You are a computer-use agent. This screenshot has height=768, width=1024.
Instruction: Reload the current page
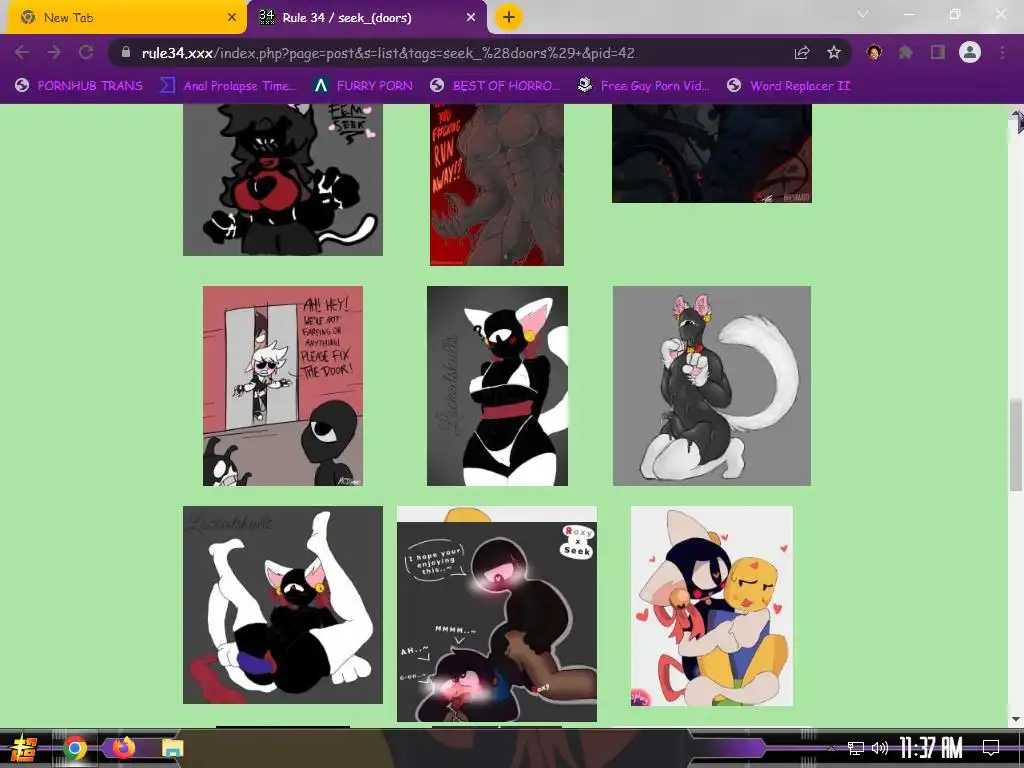click(86, 52)
